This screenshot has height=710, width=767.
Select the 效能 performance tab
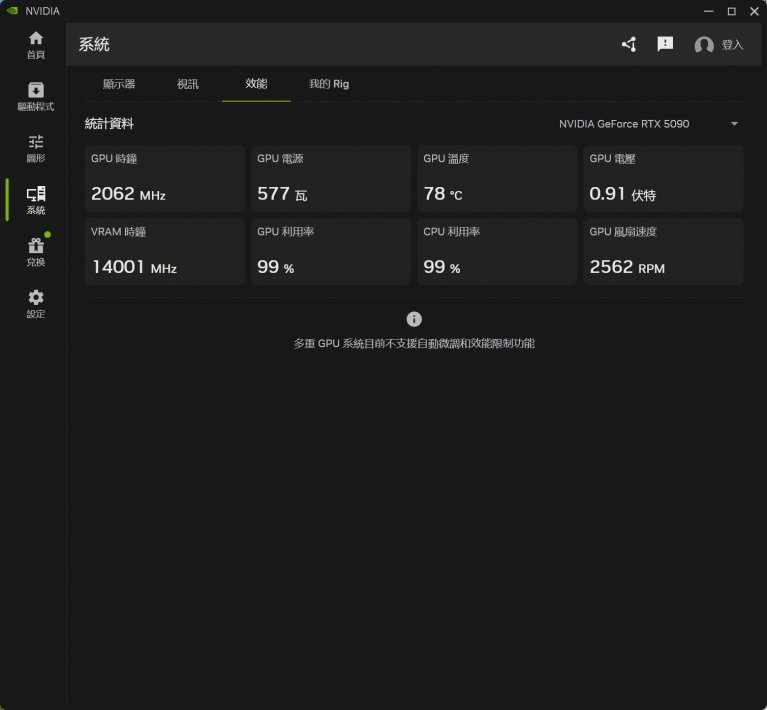(256, 84)
